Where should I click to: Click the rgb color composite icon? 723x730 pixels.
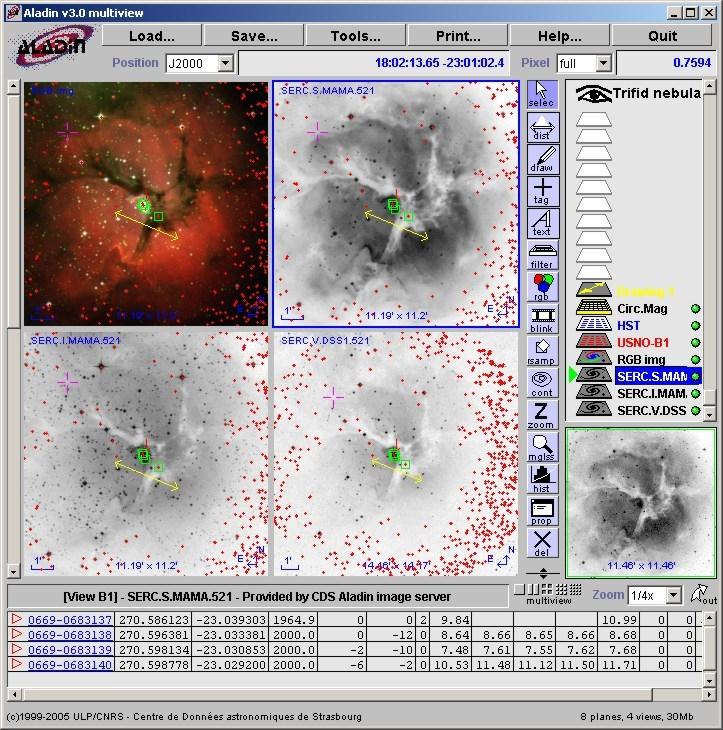(542, 287)
